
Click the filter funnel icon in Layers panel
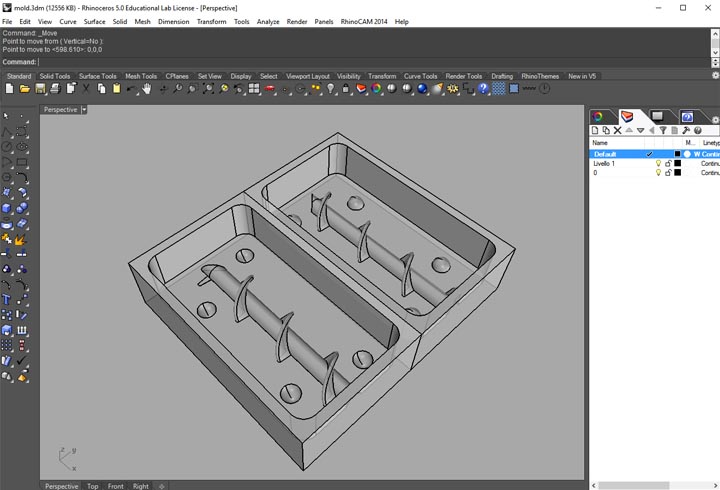point(663,130)
